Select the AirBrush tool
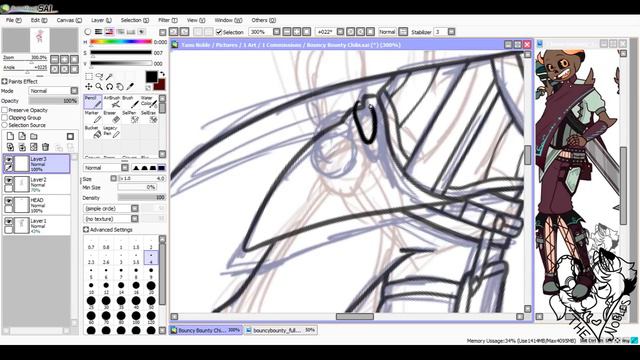Screen dimensions: 640x360 pos(112,102)
